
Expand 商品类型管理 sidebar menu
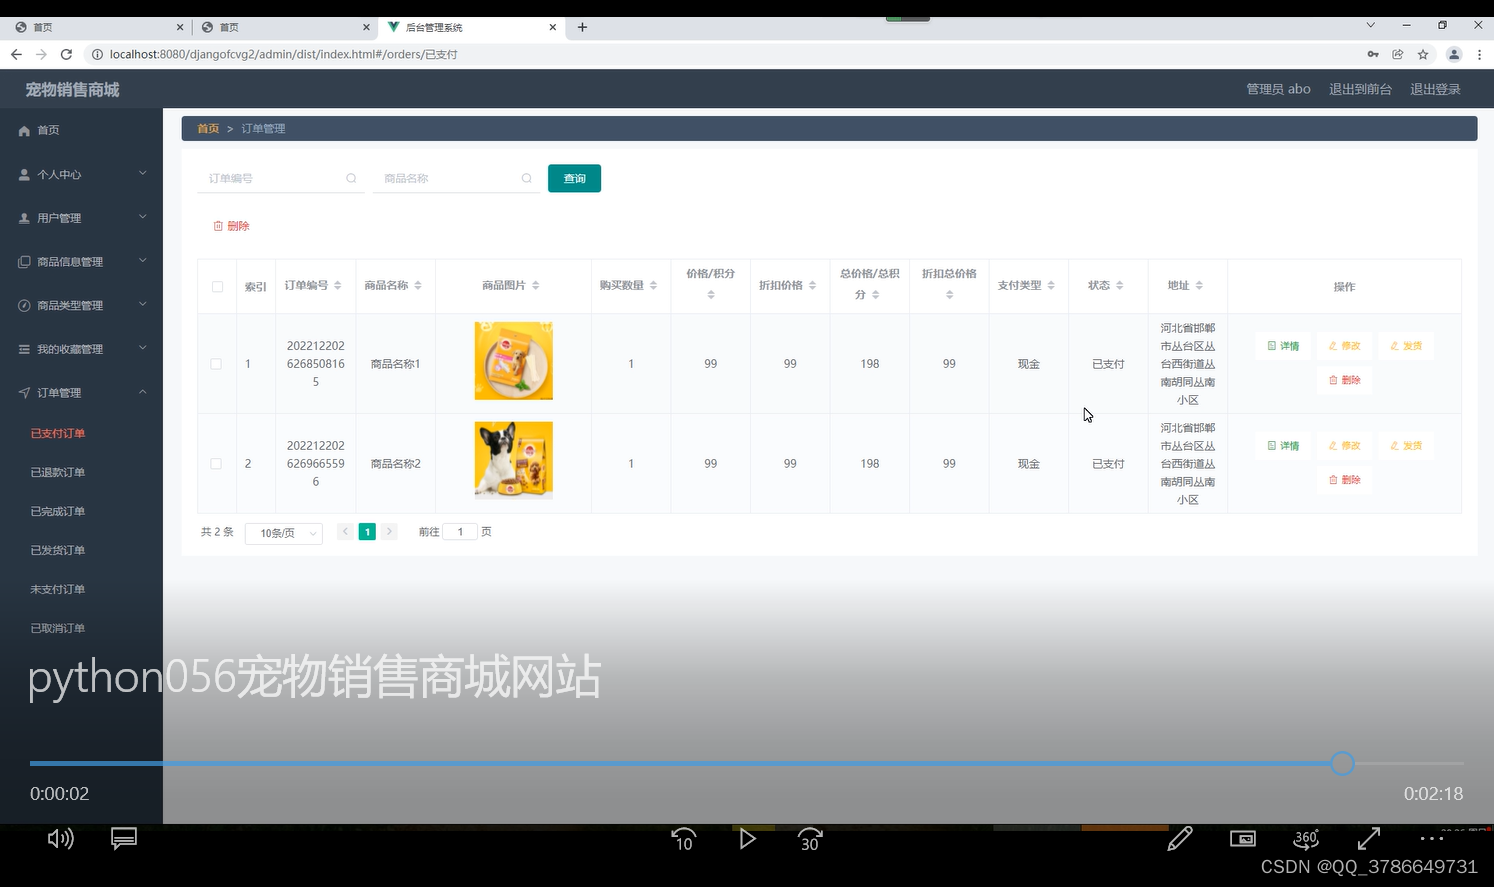point(81,306)
